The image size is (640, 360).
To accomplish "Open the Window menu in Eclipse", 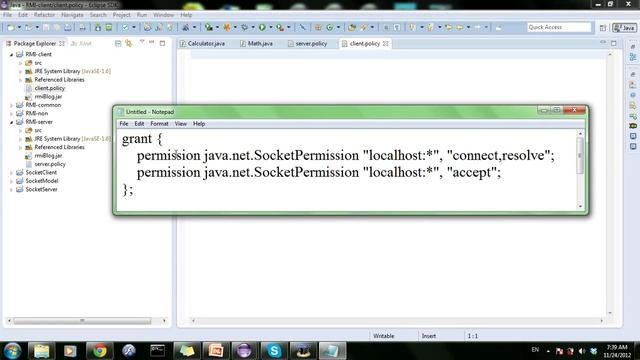I will [163, 15].
